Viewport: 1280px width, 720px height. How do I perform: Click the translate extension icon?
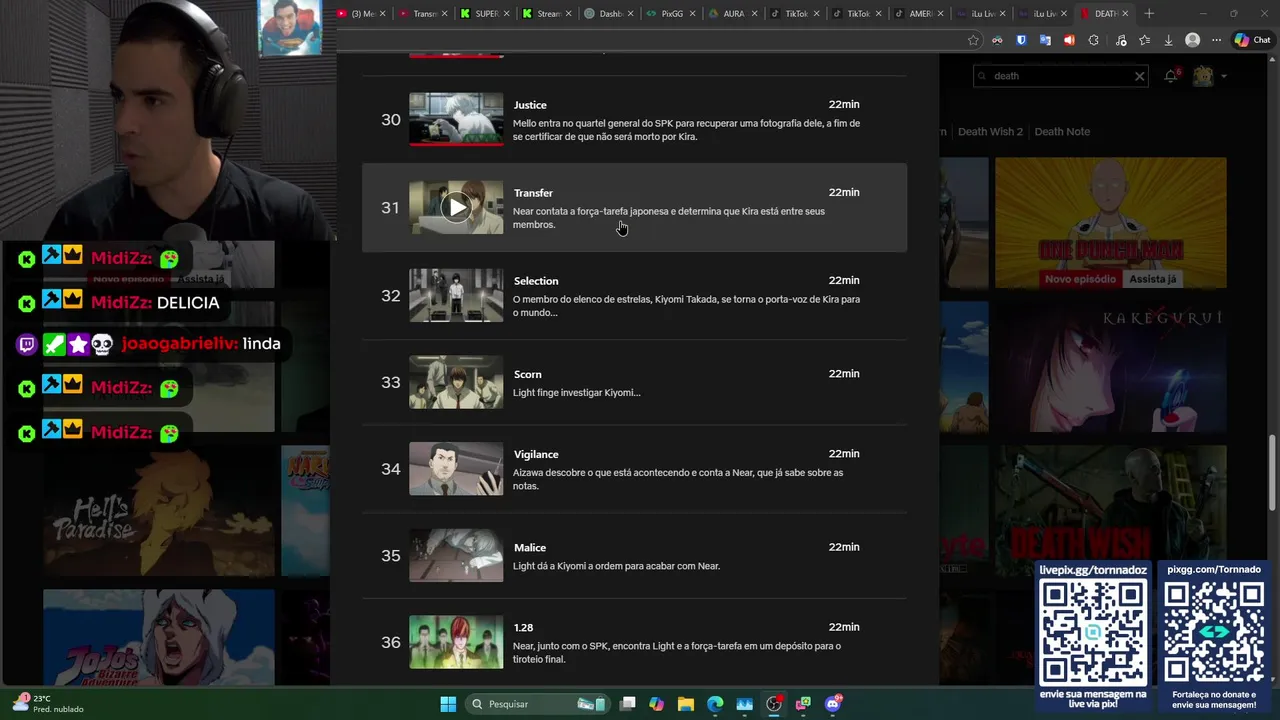point(1045,40)
